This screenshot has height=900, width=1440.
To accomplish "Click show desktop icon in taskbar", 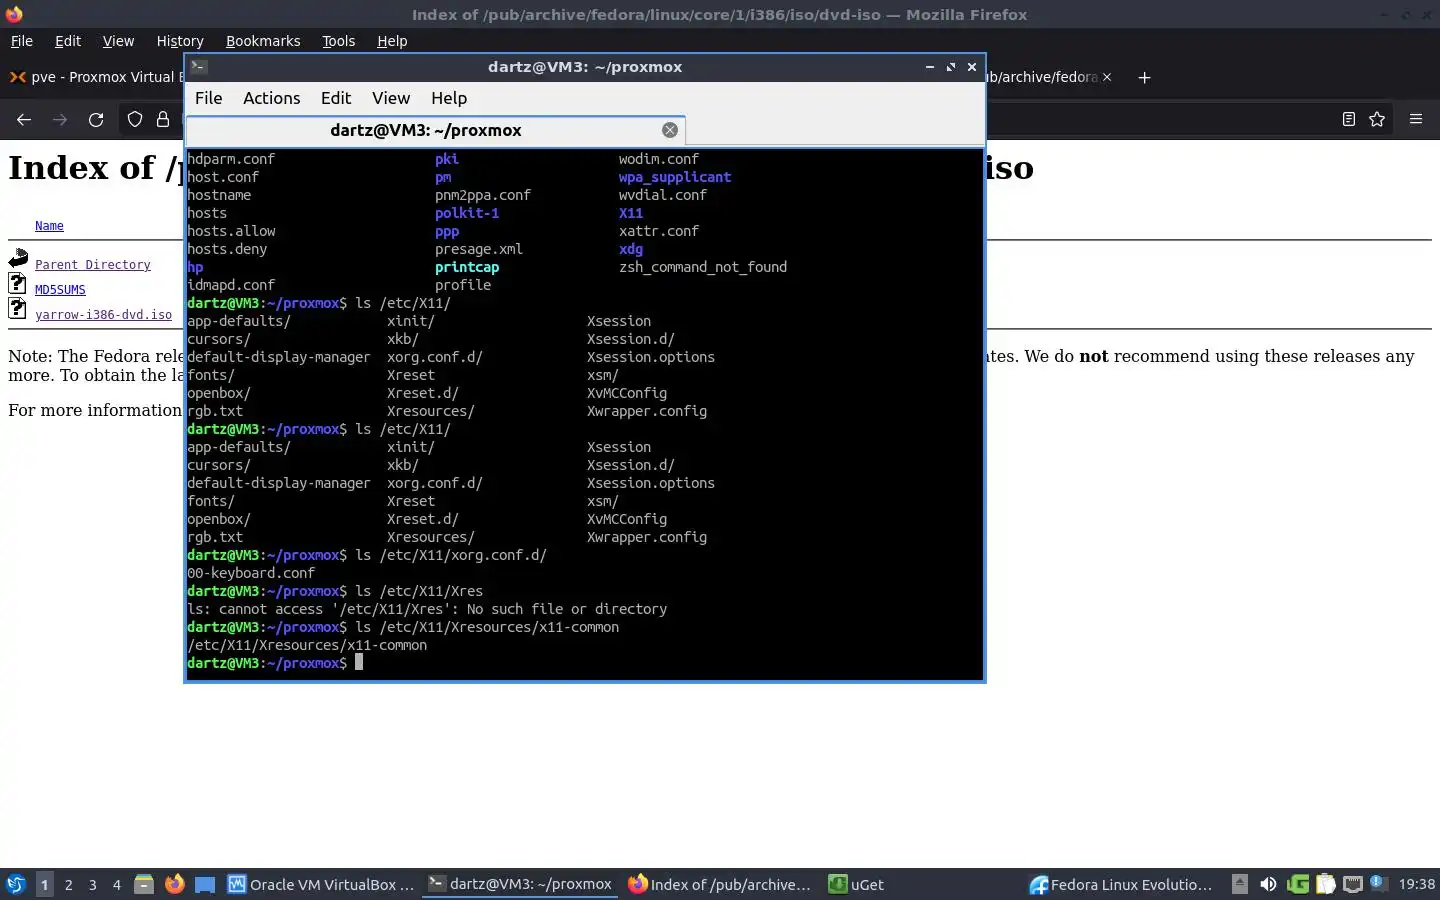I will pos(205,884).
